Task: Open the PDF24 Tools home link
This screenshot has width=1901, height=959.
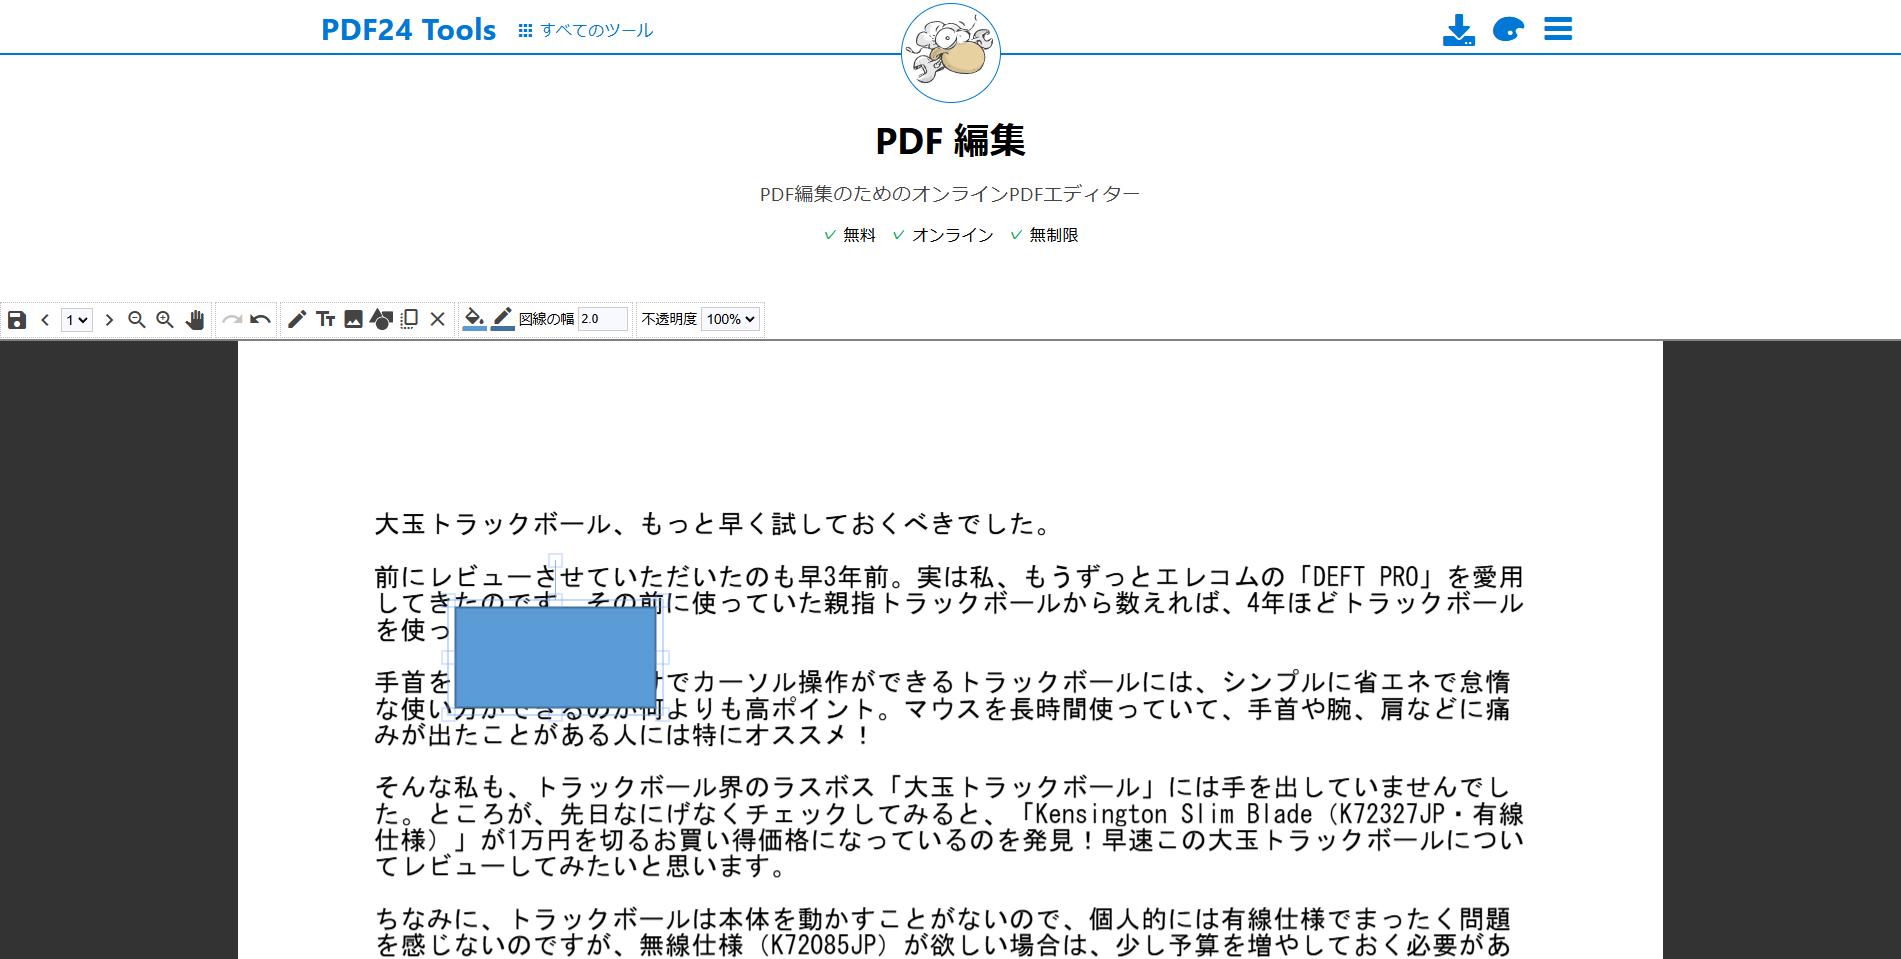Action: coord(408,30)
